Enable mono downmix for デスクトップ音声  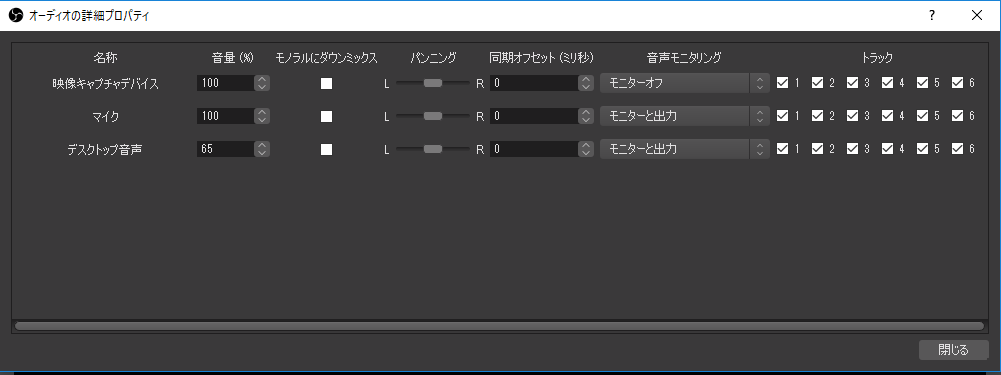click(x=326, y=149)
